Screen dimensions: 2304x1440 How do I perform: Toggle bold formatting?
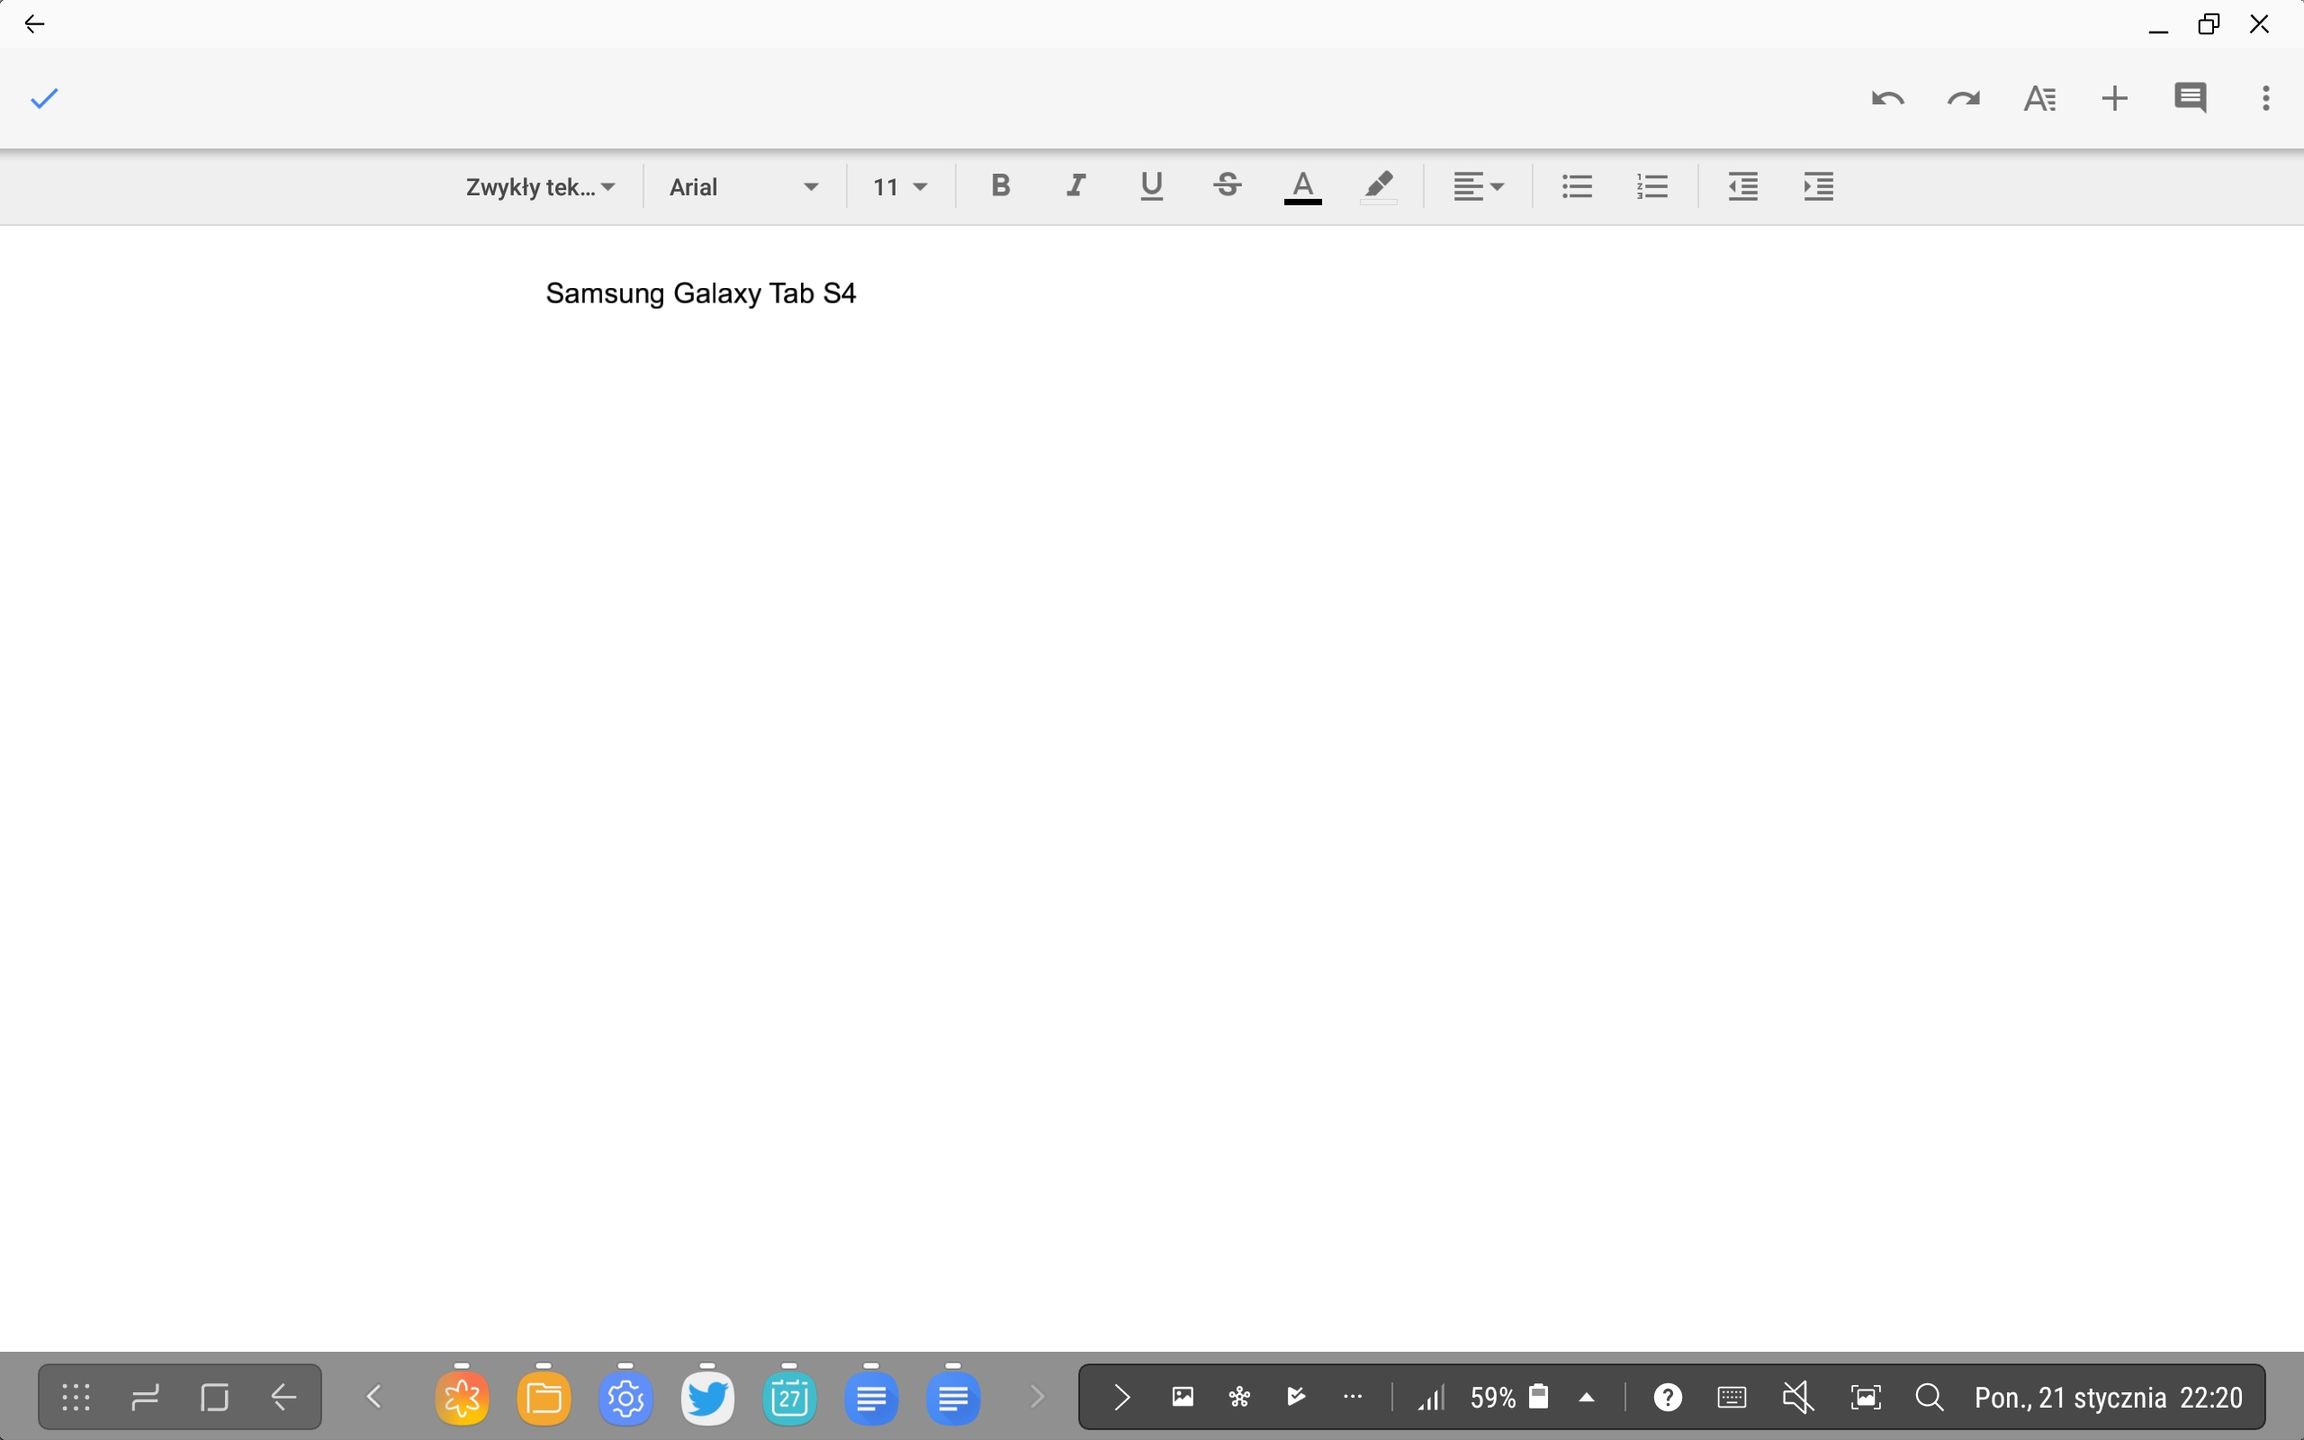click(1000, 185)
